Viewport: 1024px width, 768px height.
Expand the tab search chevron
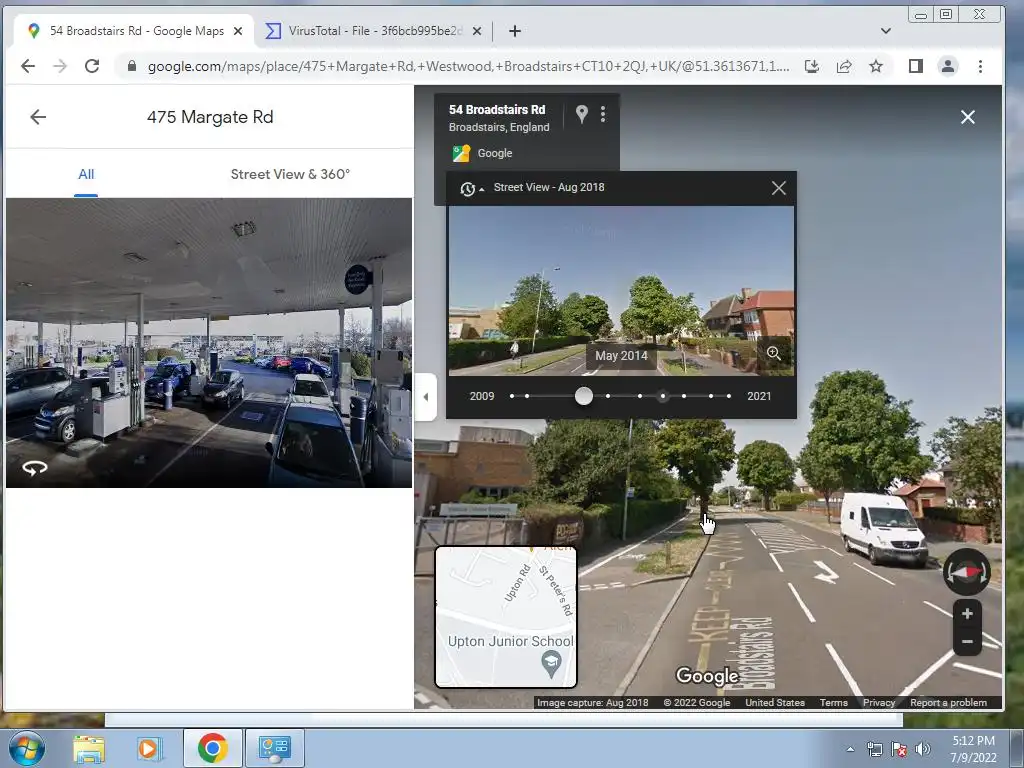(x=886, y=31)
